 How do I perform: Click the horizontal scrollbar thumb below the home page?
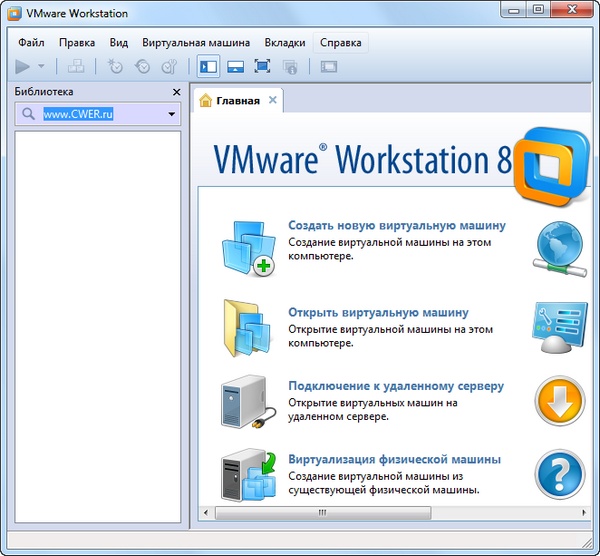pyautogui.click(x=322, y=513)
